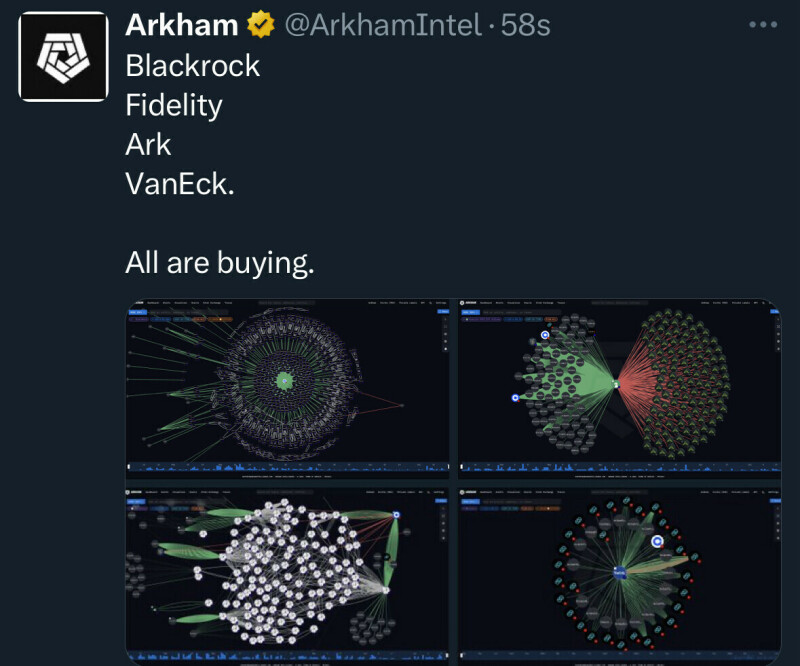This screenshot has height=666, width=800.
Task: Click the blue button at the top-right corner of the top-right graph
Action: (x=774, y=312)
